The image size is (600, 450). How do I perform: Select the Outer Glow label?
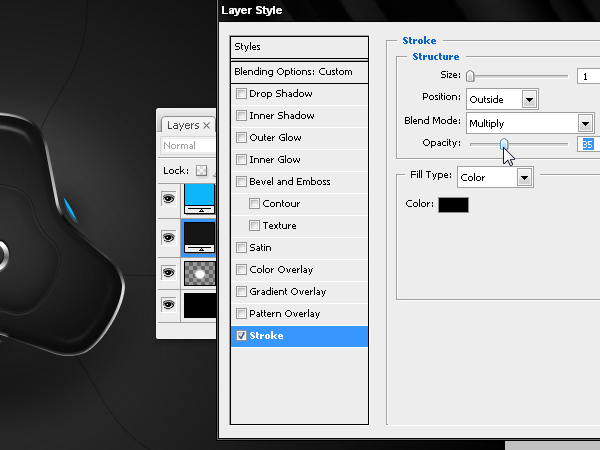(x=275, y=137)
